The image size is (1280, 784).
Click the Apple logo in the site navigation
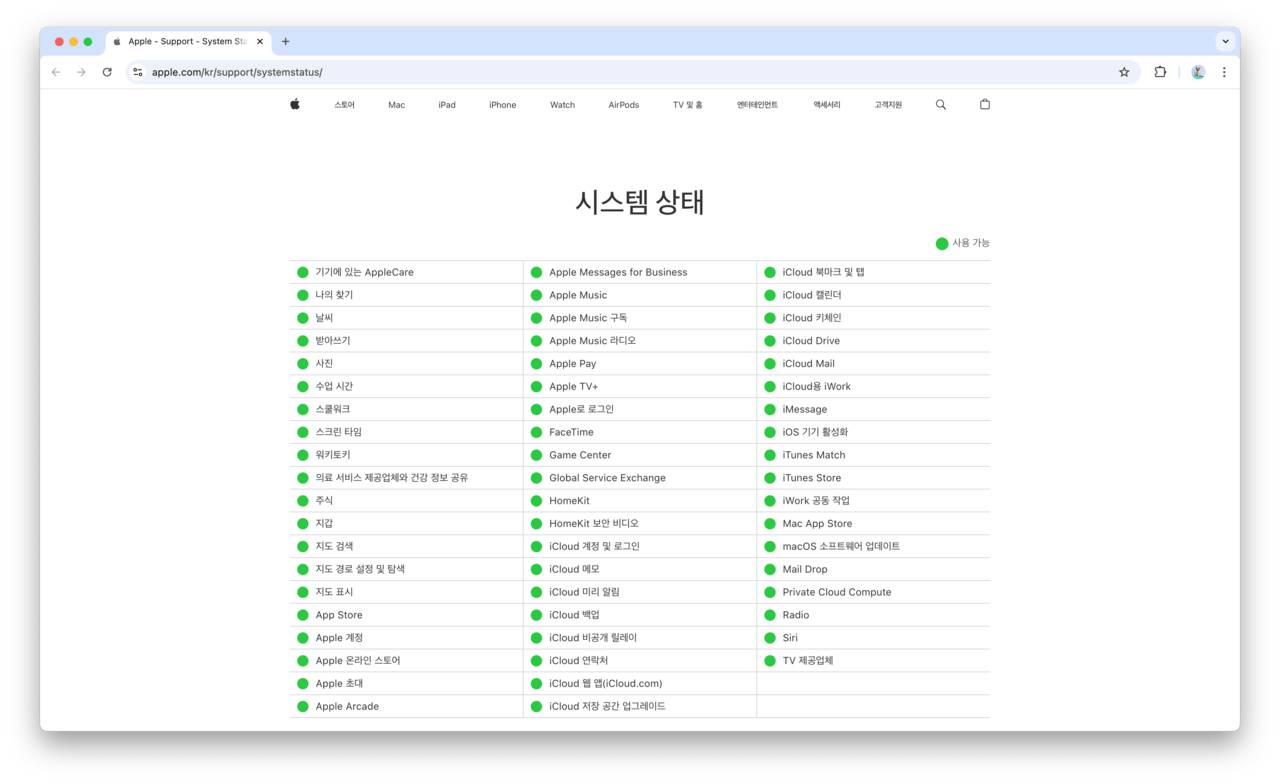pyautogui.click(x=295, y=104)
